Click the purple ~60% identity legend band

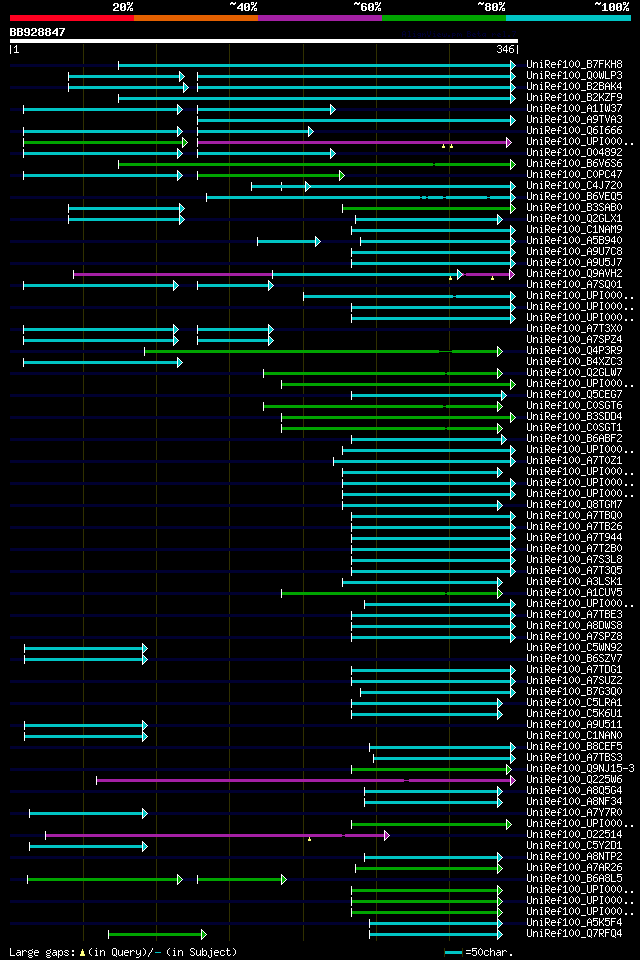(x=320, y=18)
